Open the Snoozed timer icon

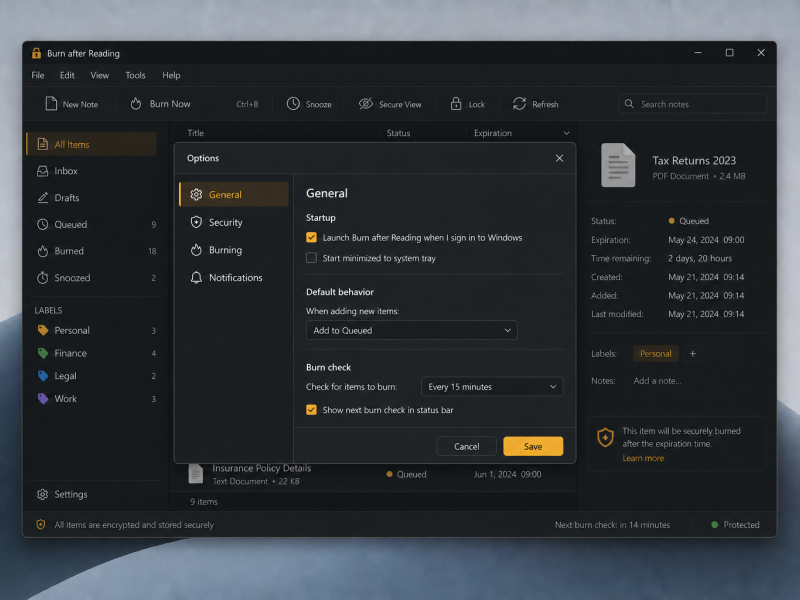pos(43,278)
